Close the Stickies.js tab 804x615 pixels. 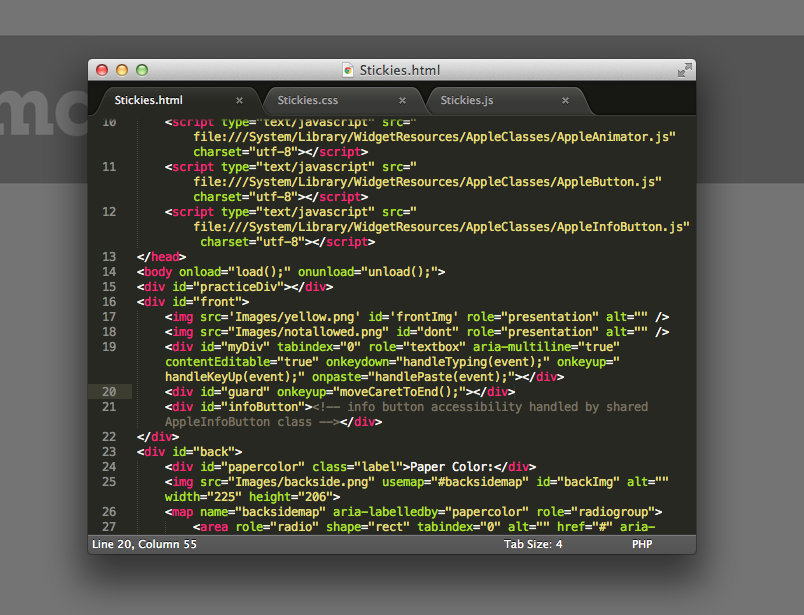pos(565,101)
